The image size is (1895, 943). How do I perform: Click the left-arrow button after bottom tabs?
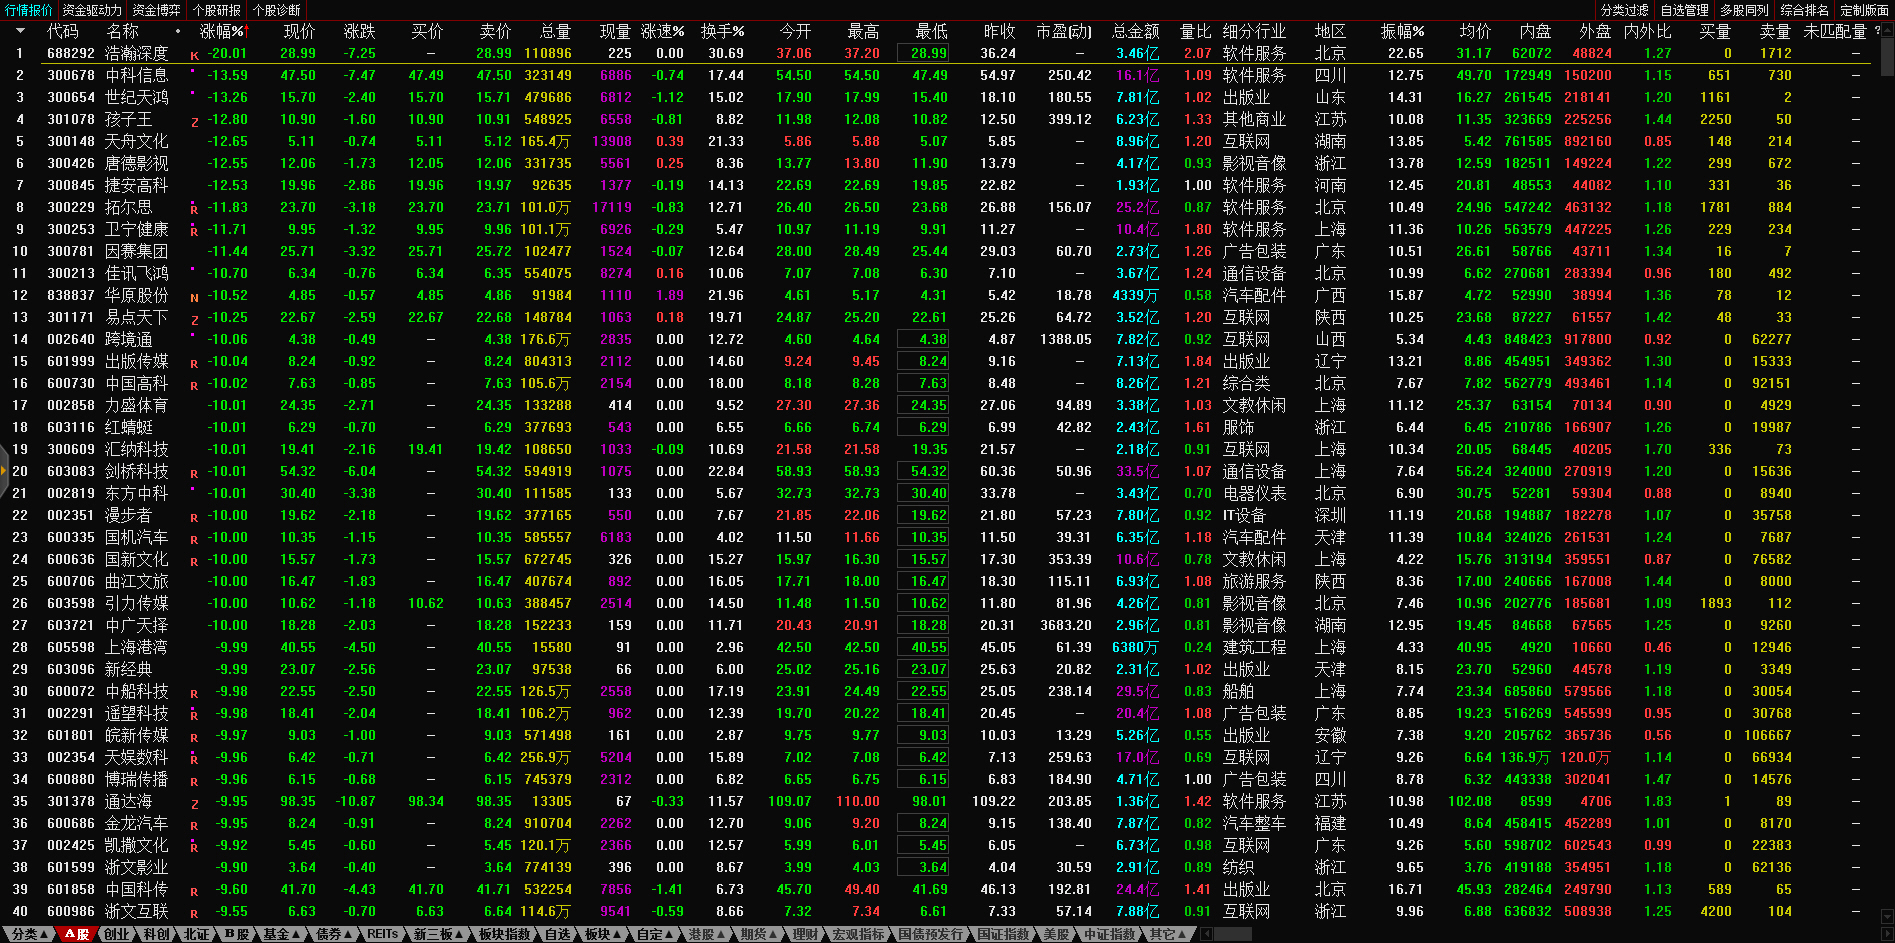click(x=1207, y=934)
